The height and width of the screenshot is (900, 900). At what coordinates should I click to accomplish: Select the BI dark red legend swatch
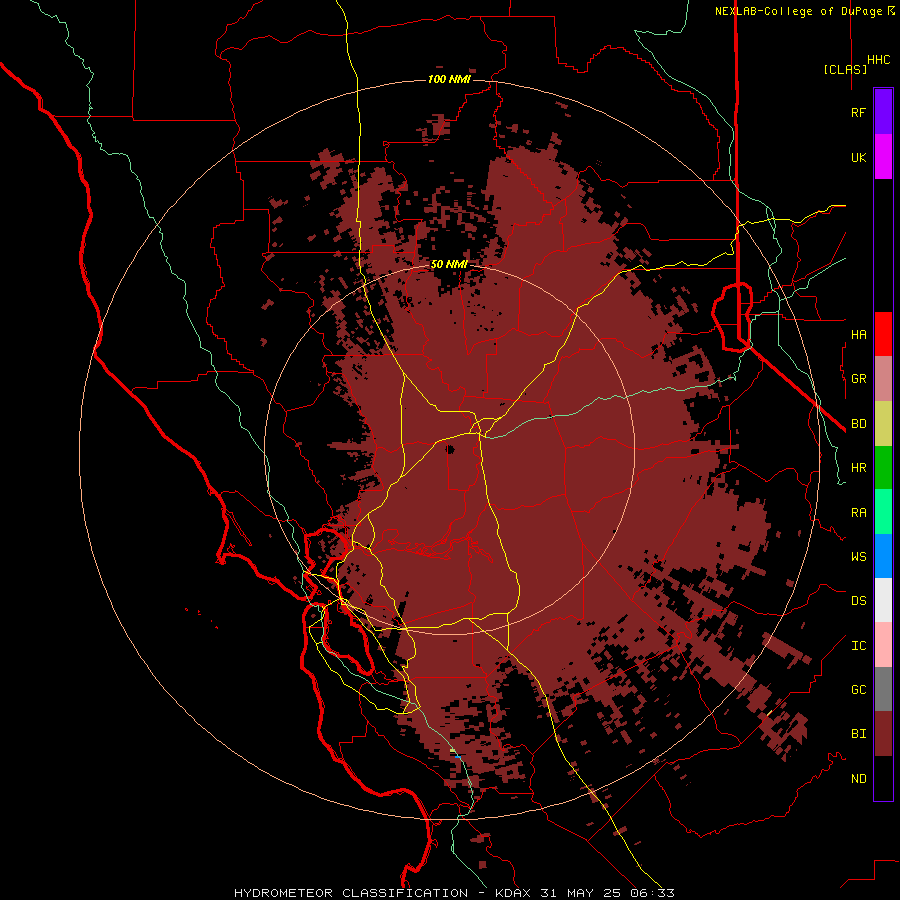[883, 734]
